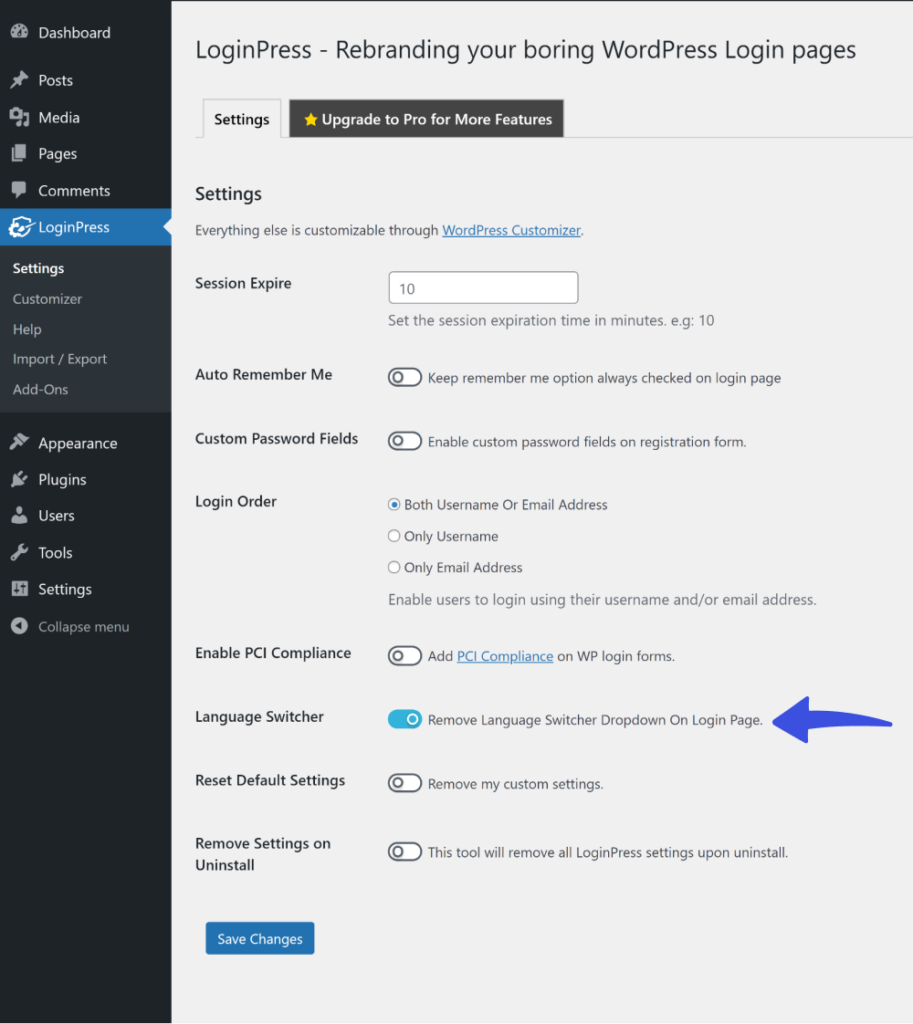Open the Customizer submenu item

(x=47, y=298)
